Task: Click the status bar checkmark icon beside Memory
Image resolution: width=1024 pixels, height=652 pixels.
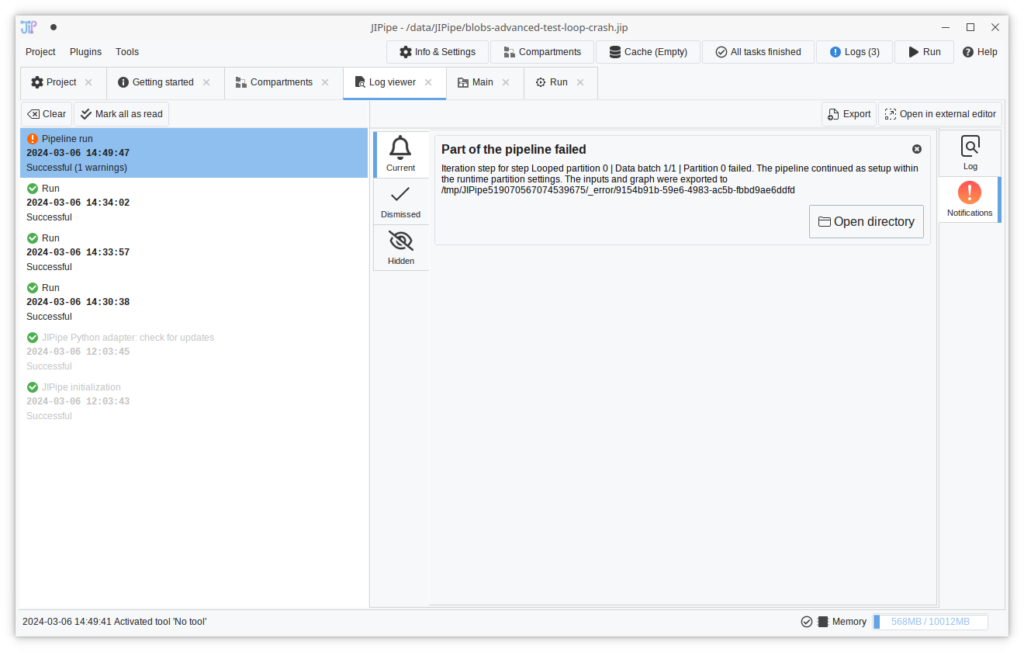Action: (x=806, y=622)
